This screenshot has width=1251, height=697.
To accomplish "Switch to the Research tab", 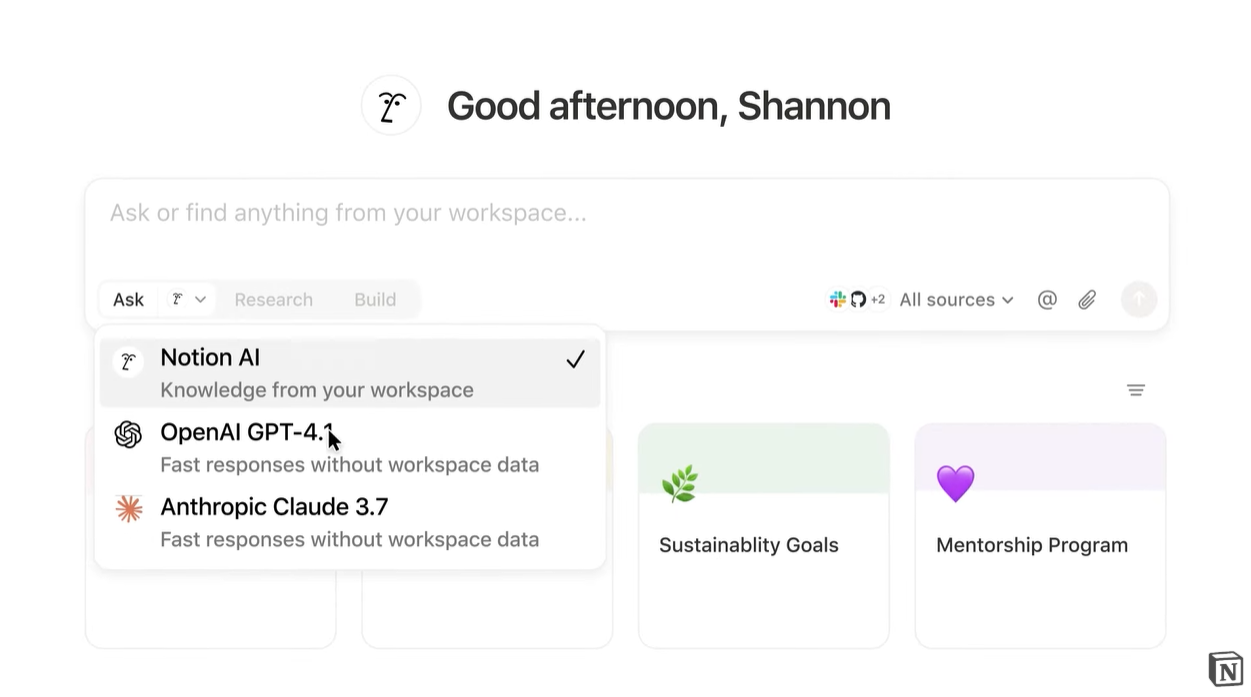I will point(273,299).
